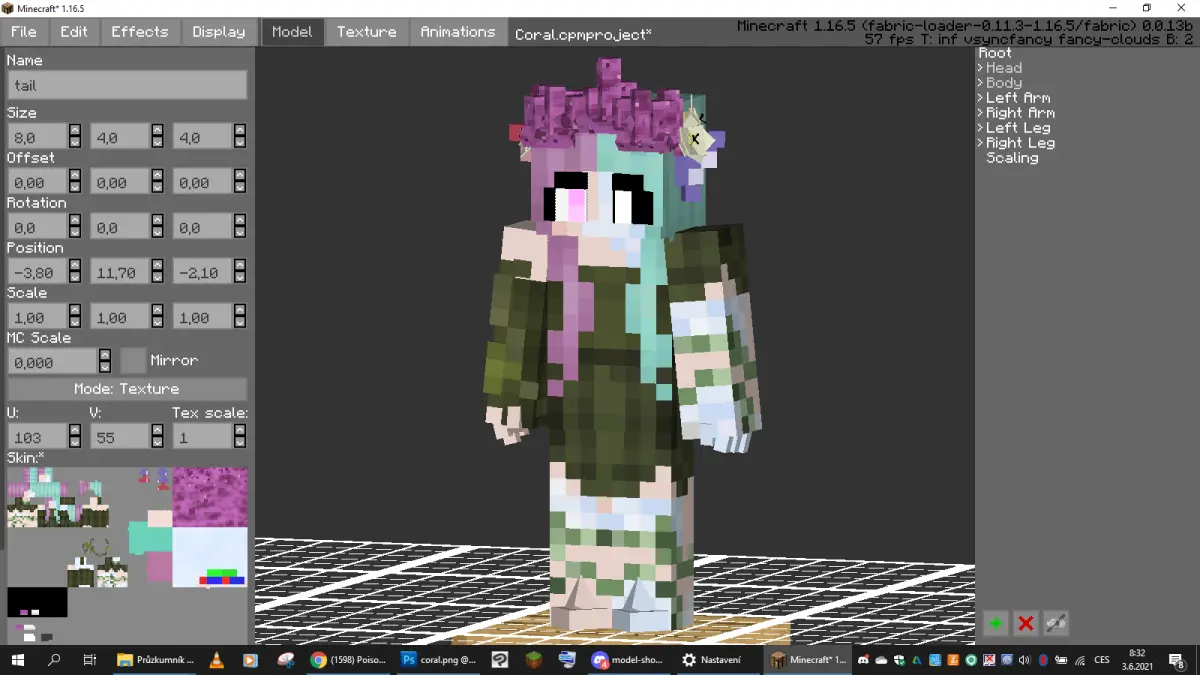Expand the Left Leg tree node arrow

coord(980,128)
